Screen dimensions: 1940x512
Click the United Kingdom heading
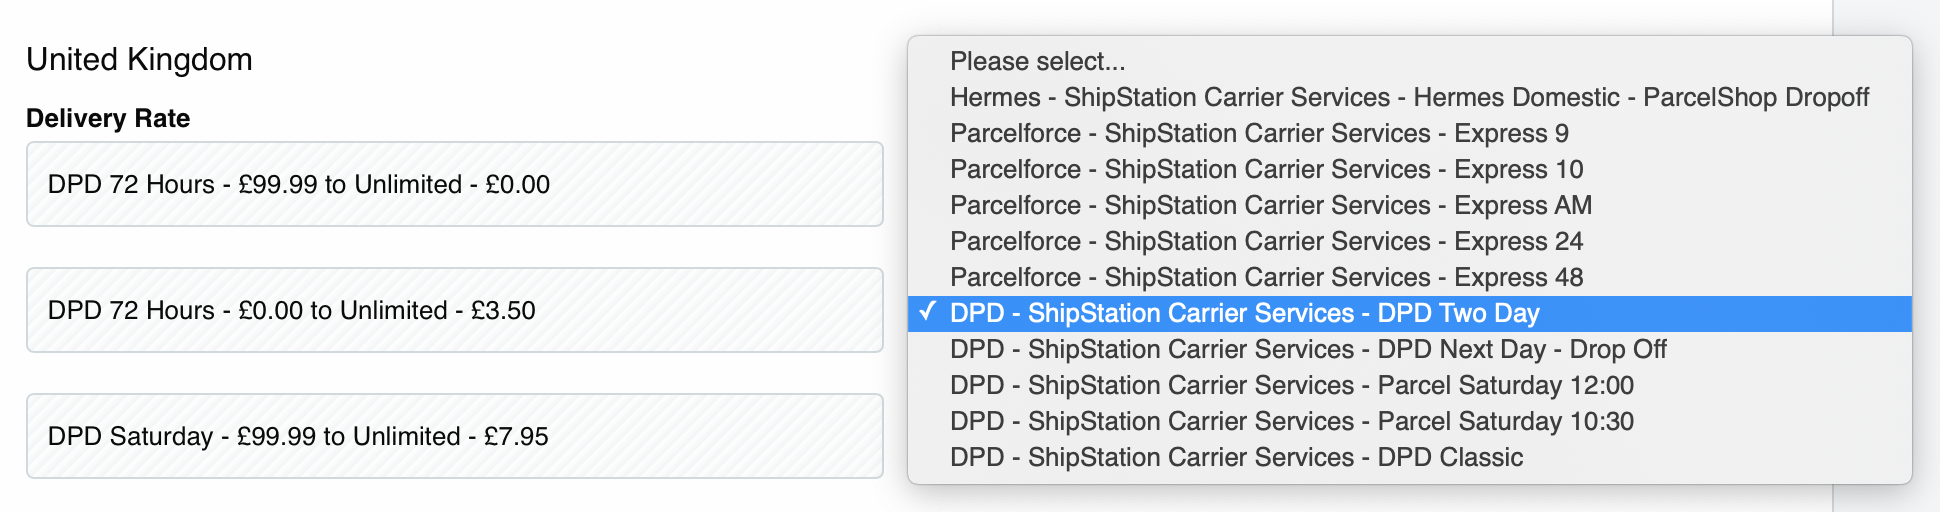point(139,60)
